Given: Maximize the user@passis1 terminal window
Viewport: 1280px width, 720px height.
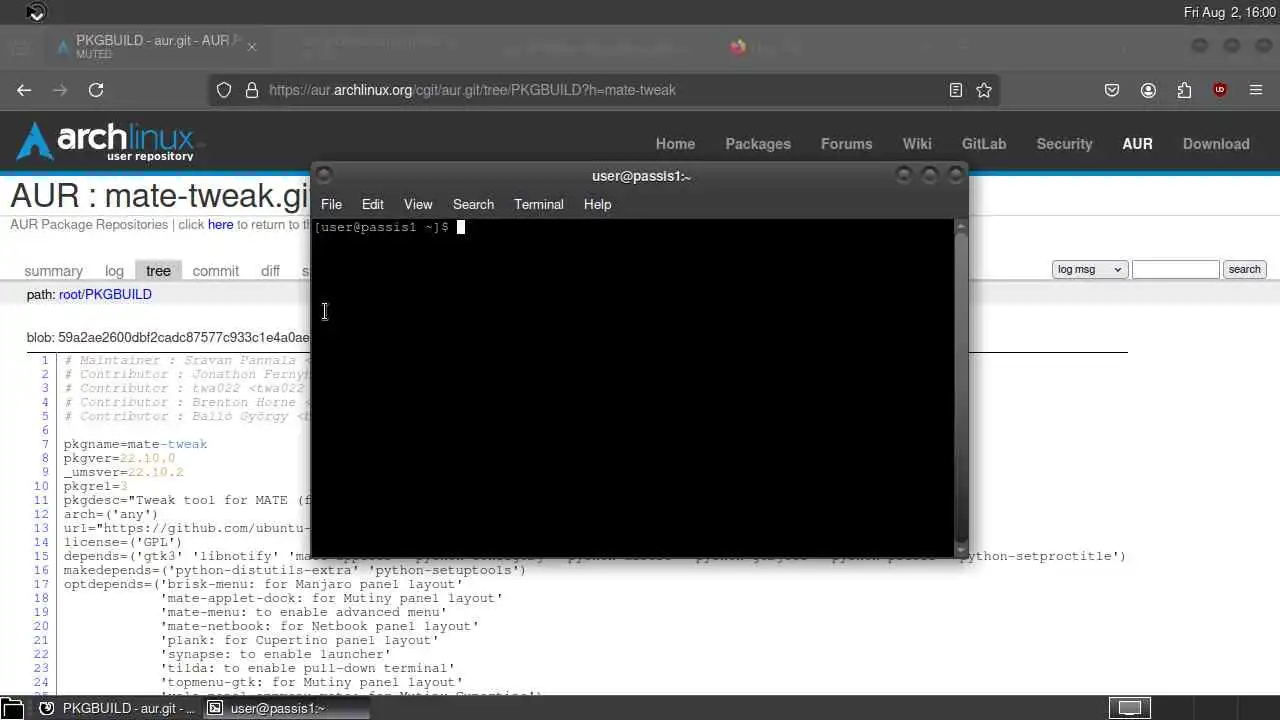Looking at the screenshot, I should click(x=930, y=175).
